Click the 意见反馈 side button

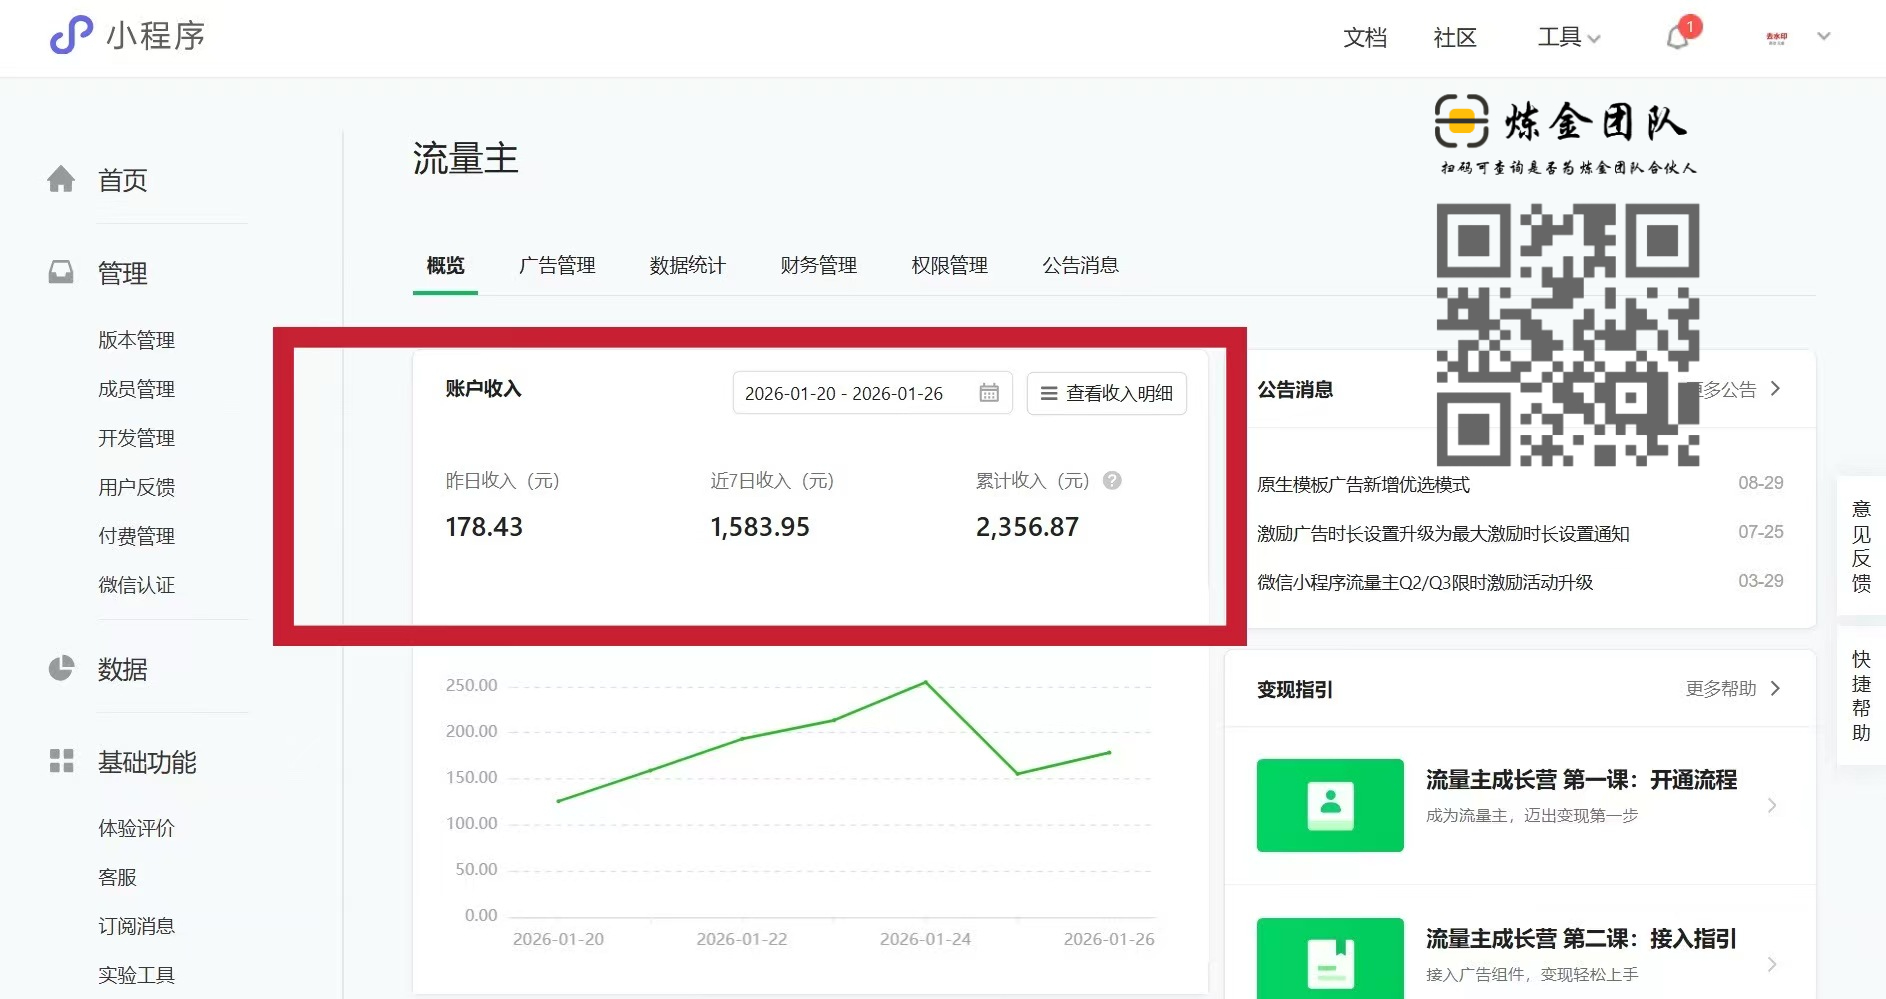tap(1860, 546)
